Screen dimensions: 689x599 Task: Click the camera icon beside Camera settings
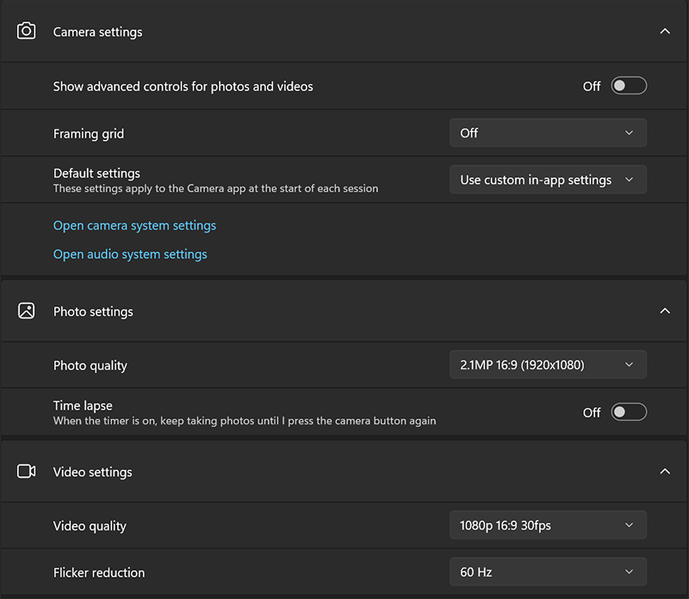coord(27,31)
